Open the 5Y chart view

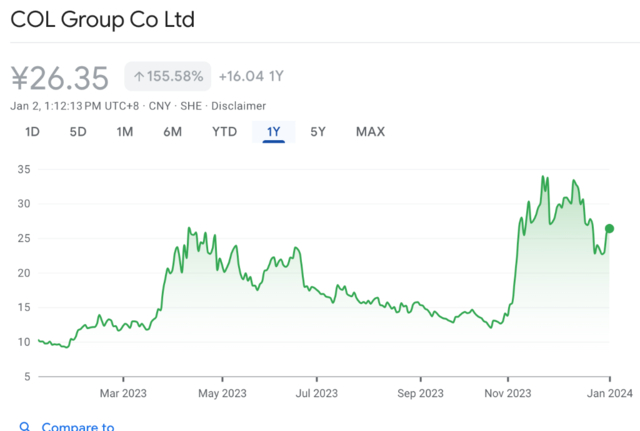[x=318, y=132]
